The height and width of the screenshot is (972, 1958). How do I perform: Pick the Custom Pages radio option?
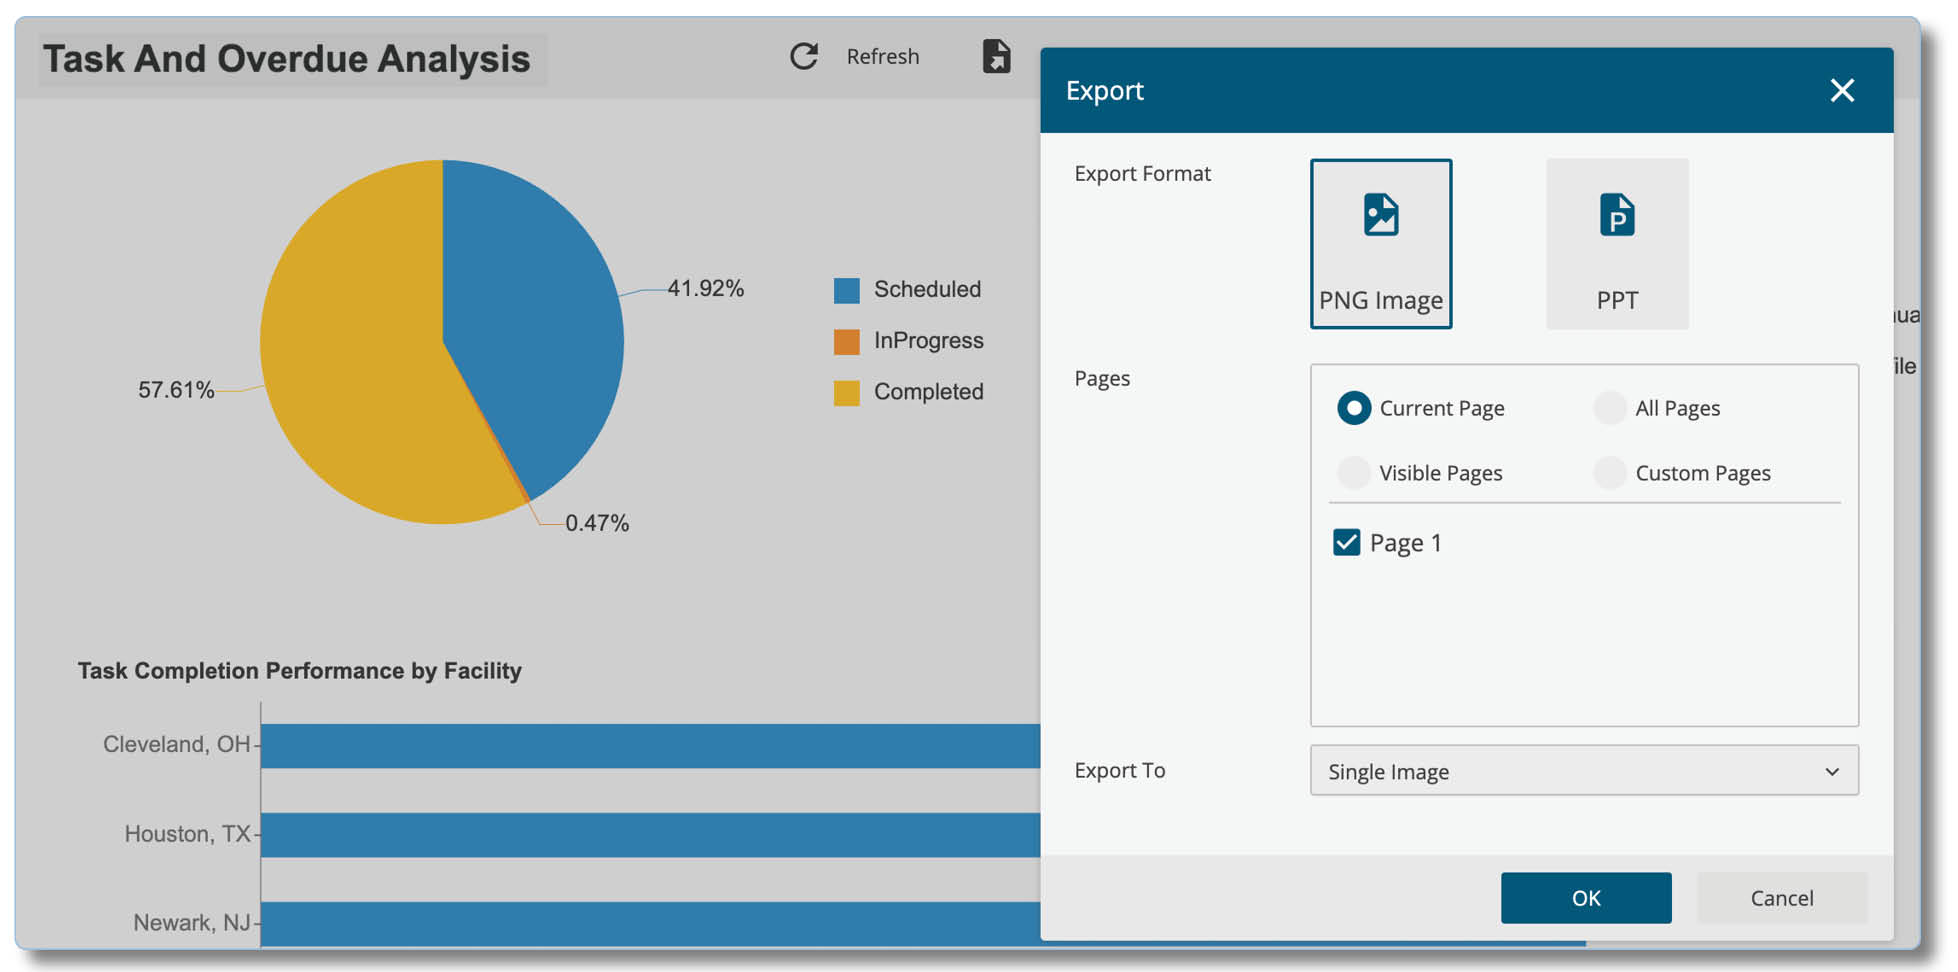tap(1610, 473)
